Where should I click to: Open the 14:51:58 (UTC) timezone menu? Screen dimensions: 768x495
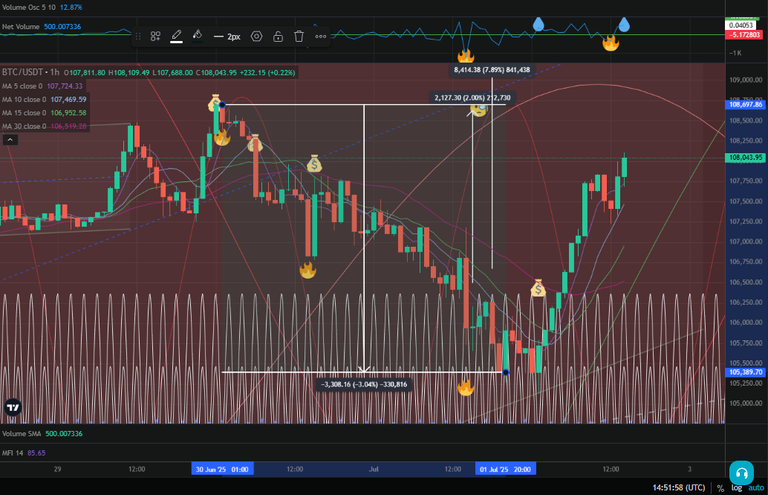678,488
